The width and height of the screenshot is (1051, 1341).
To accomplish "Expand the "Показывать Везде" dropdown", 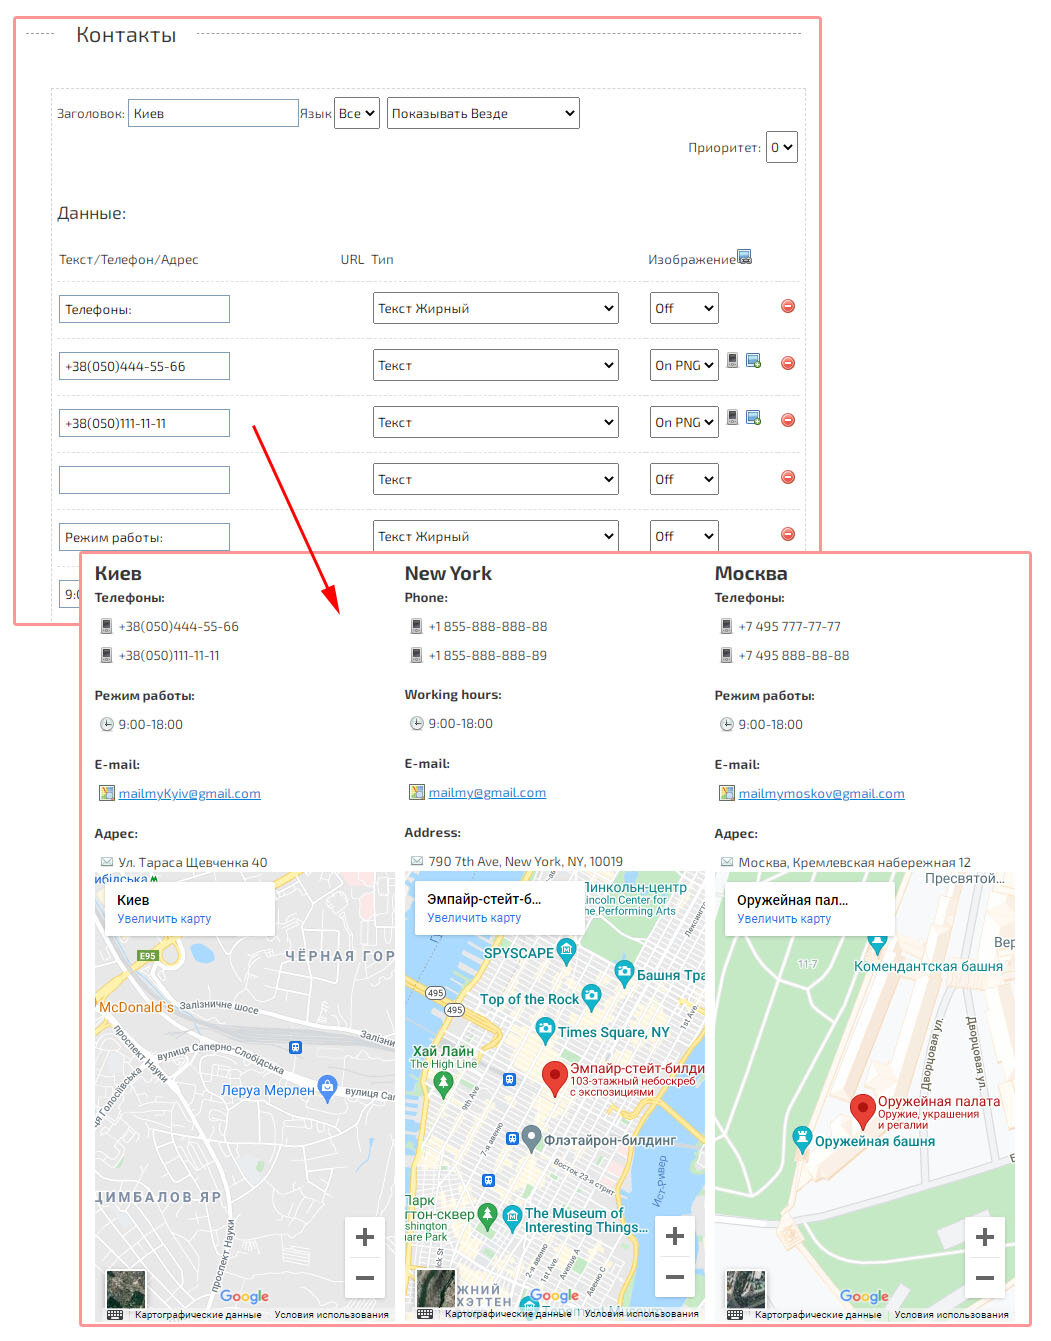I will click(483, 113).
